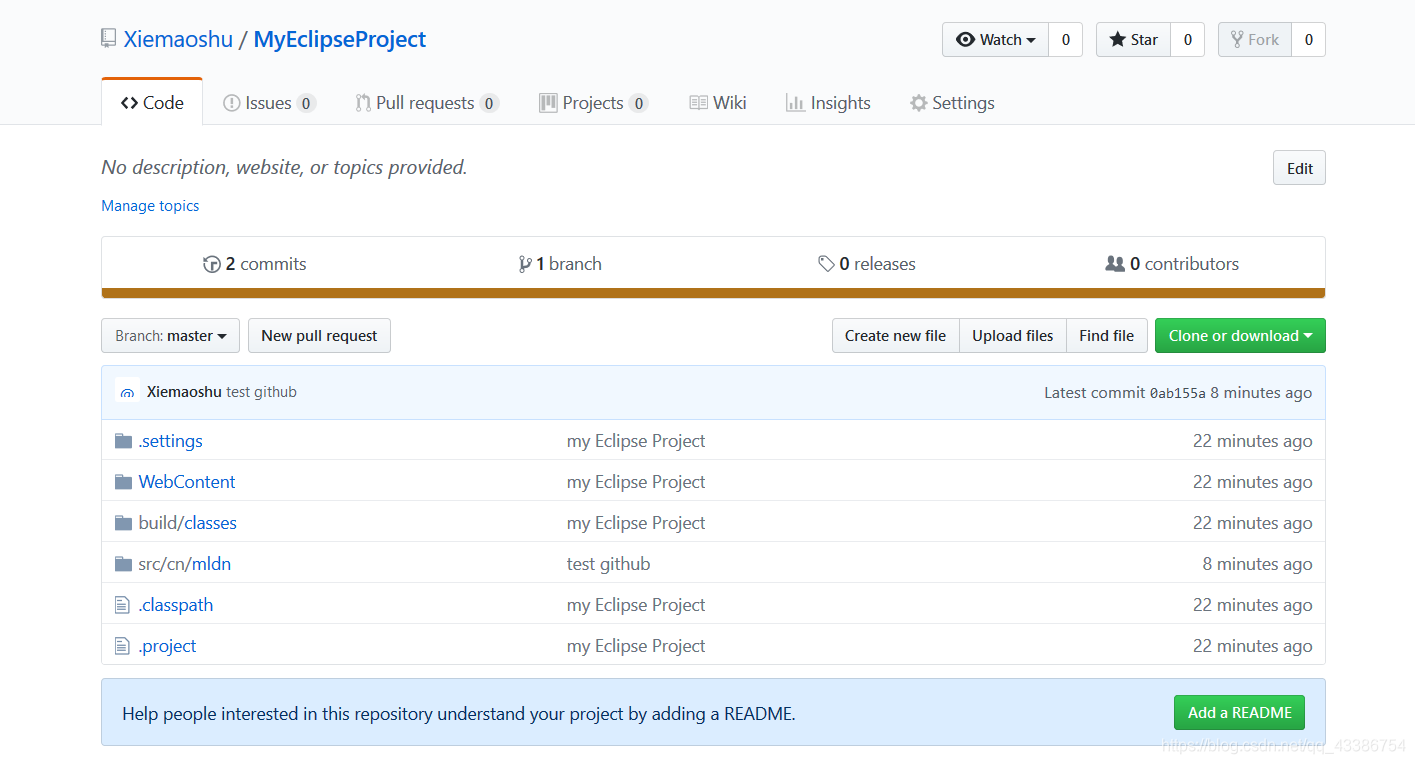The width and height of the screenshot is (1415, 764).
Task: Open the Pull requests tab
Action: tap(427, 103)
